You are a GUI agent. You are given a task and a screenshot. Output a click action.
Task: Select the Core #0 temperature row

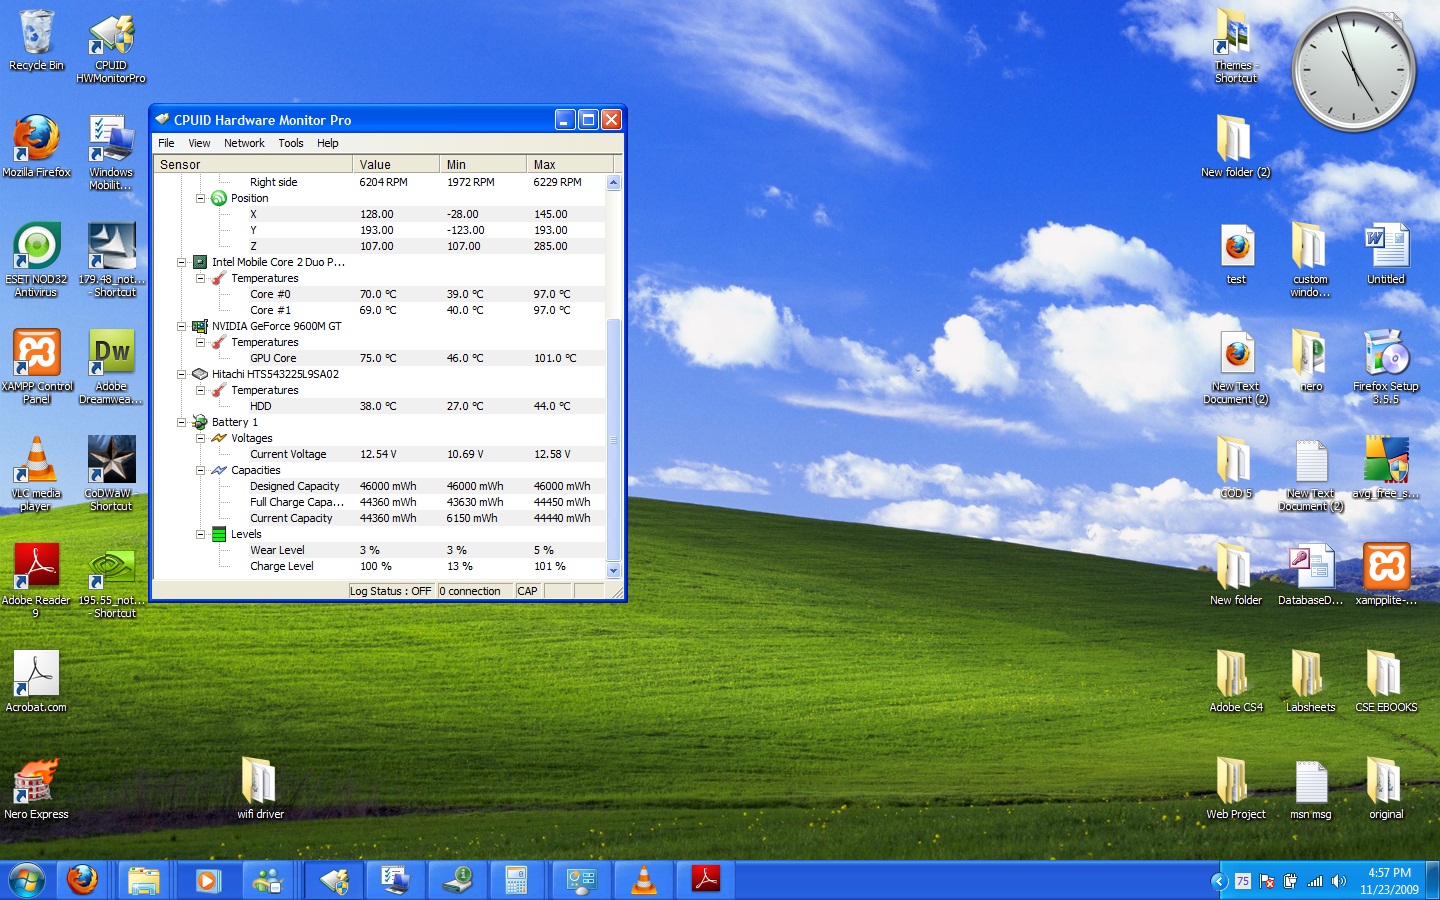[x=380, y=294]
